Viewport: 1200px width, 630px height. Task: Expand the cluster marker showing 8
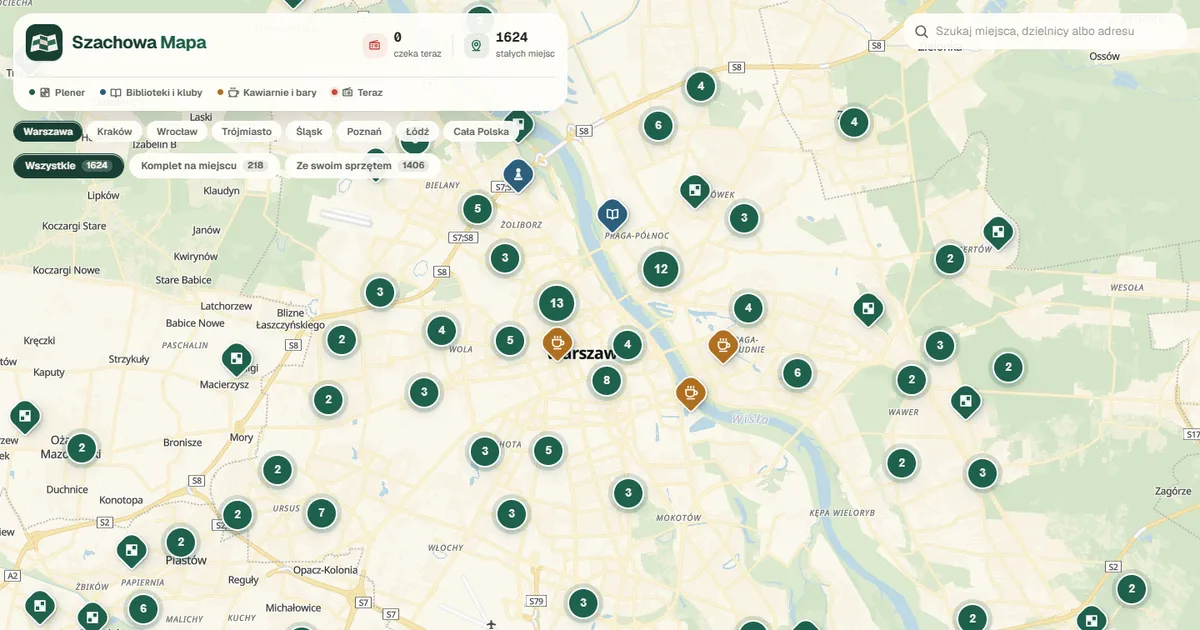tap(606, 380)
